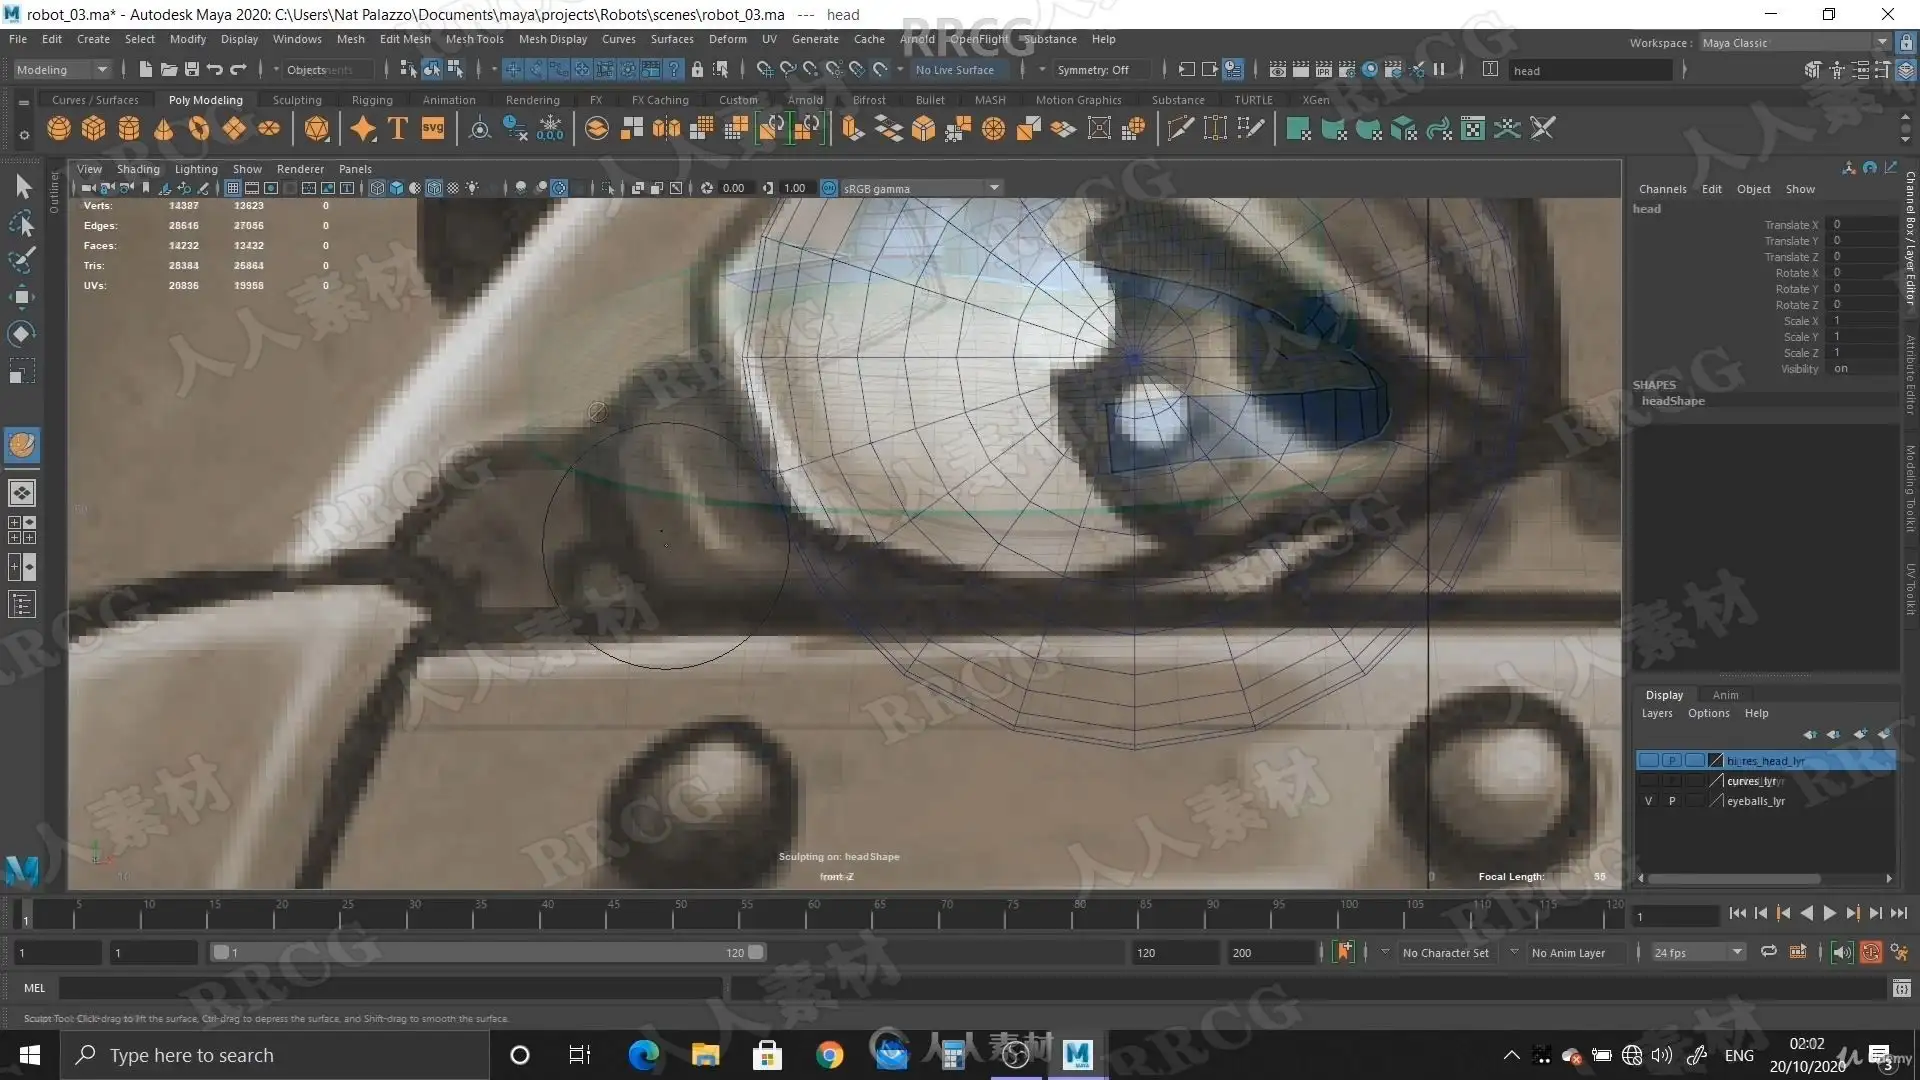Image resolution: width=1920 pixels, height=1080 pixels.
Task: Click the polygon Type text tool icon
Action: [397, 129]
